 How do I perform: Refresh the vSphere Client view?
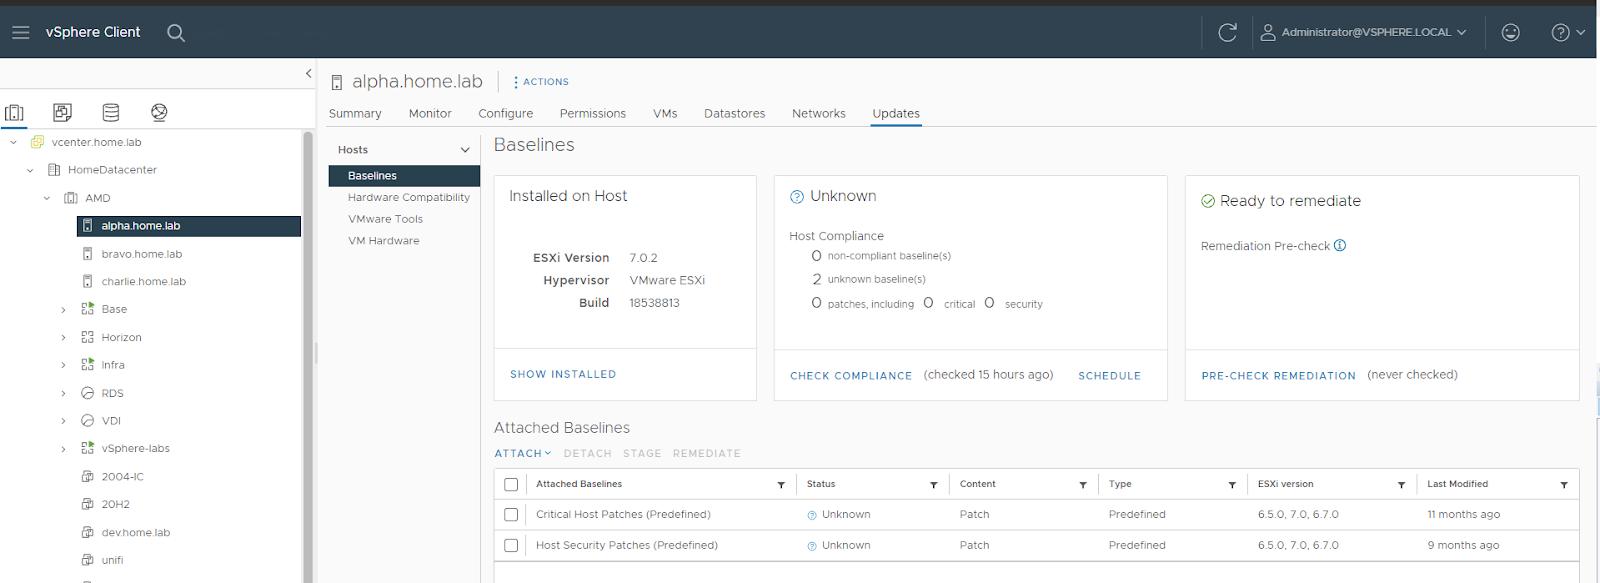click(x=1228, y=32)
